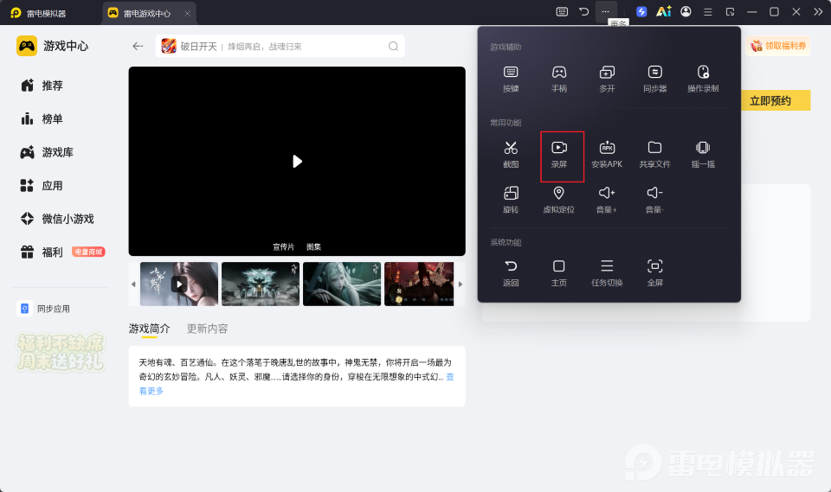Open the second thumbnail of temple scene

click(x=261, y=284)
